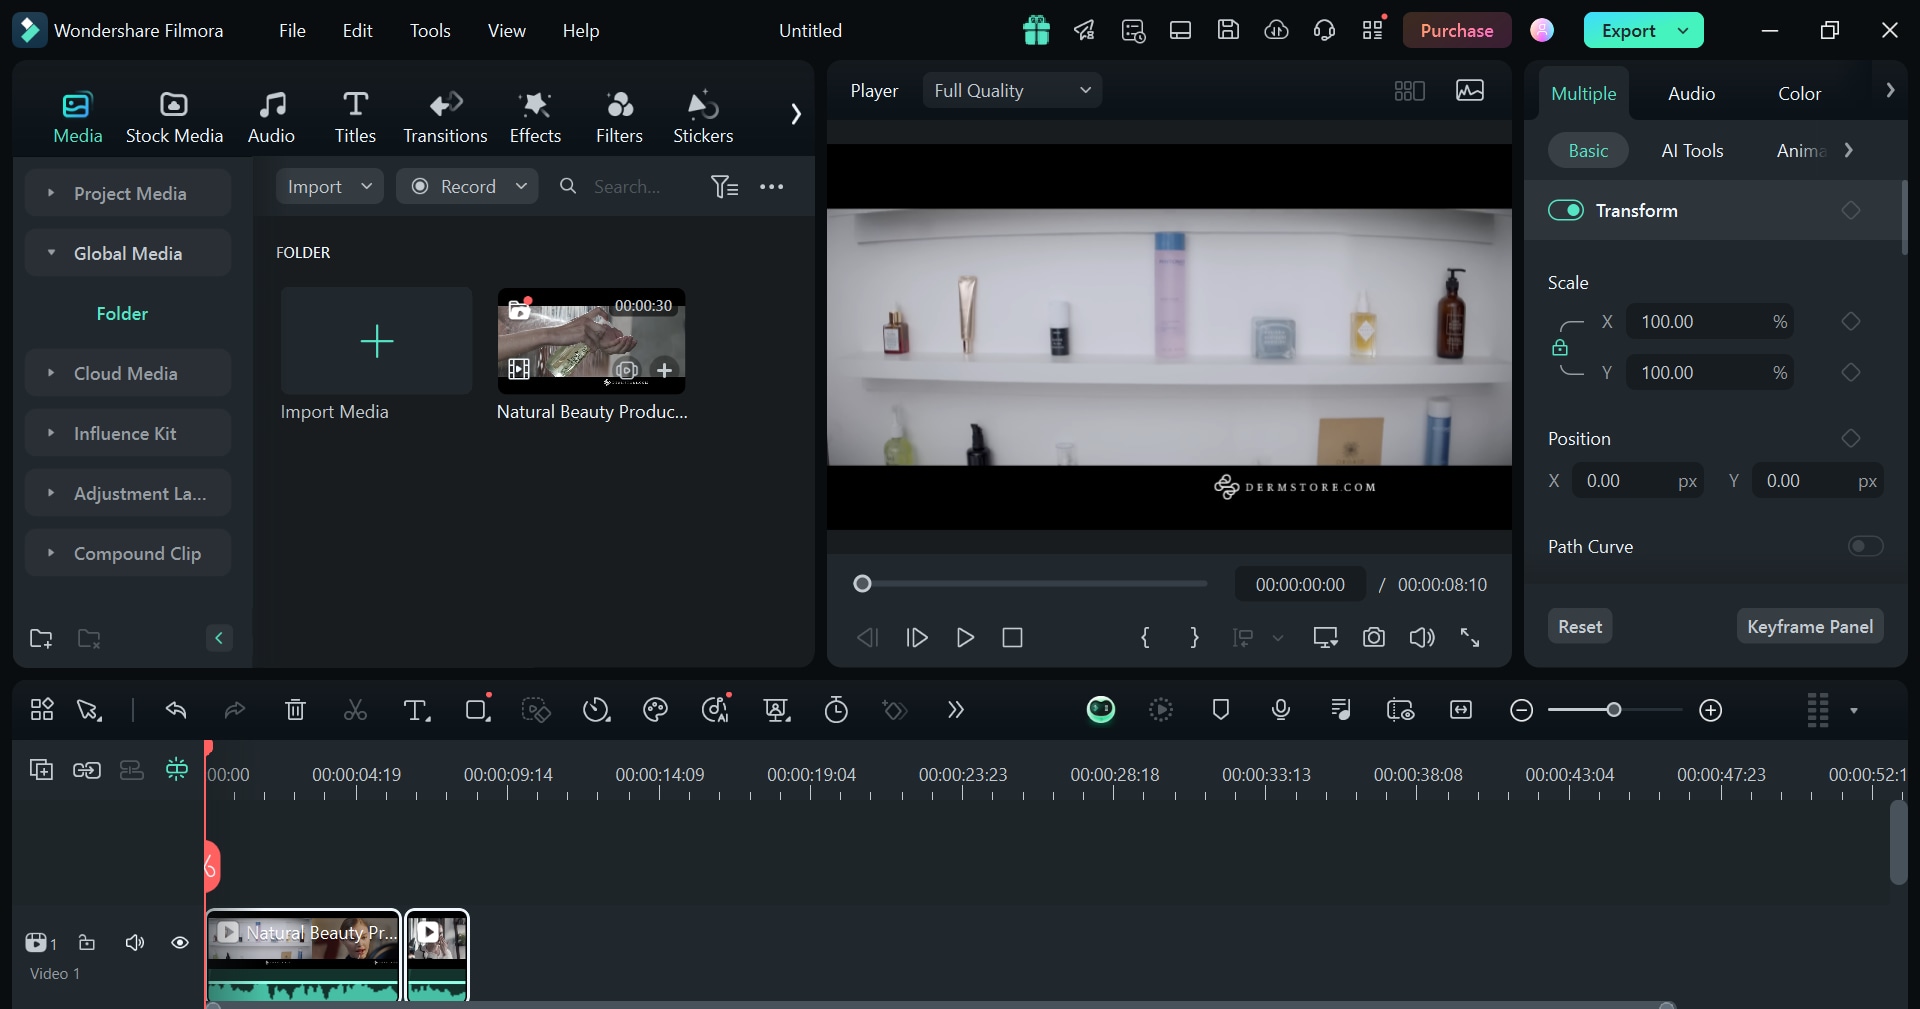Open the Export dropdown arrow
Image resolution: width=1920 pixels, height=1009 pixels.
1684,30
